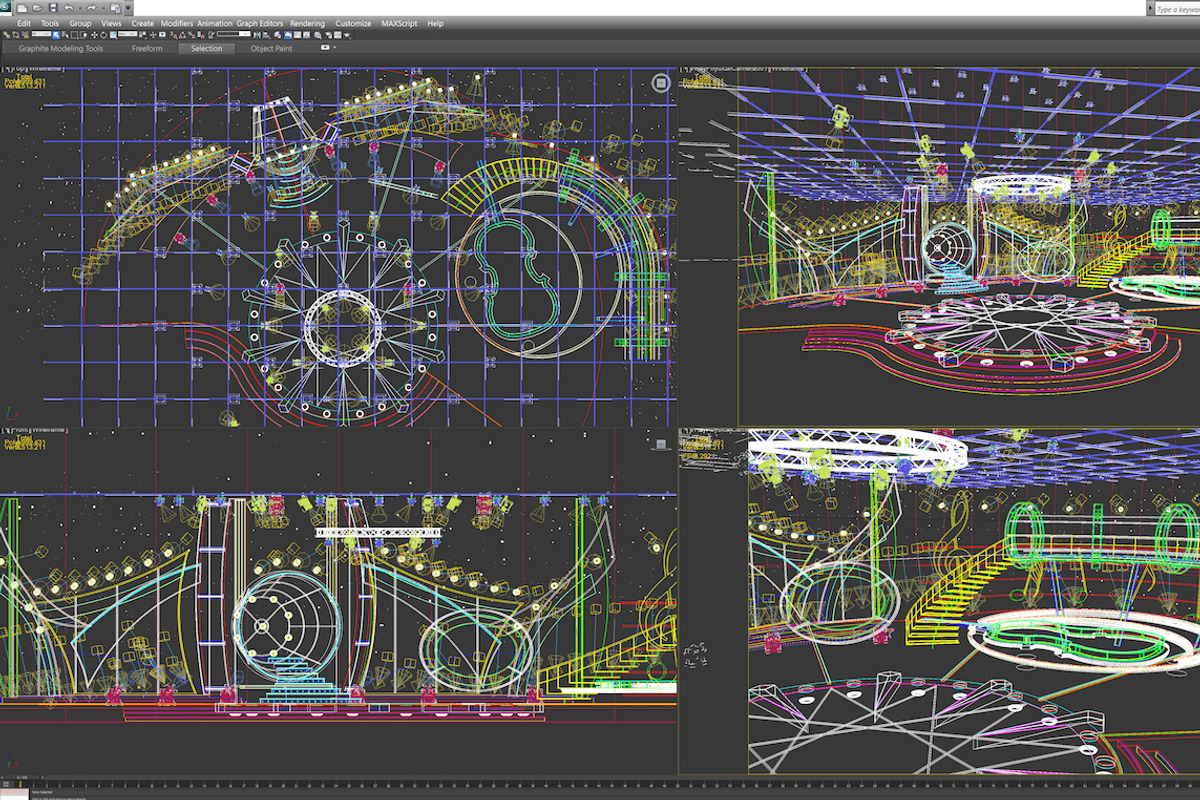Image resolution: width=1200 pixels, height=800 pixels.
Task: Expand the redo history arrow
Action: pyautogui.click(x=102, y=8)
